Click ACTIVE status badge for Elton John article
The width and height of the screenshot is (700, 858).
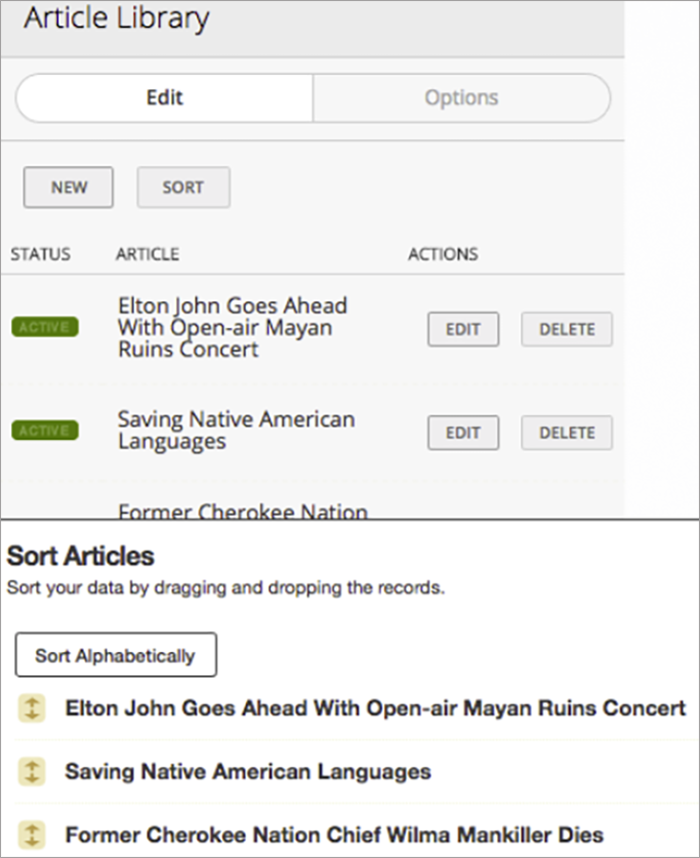click(45, 327)
